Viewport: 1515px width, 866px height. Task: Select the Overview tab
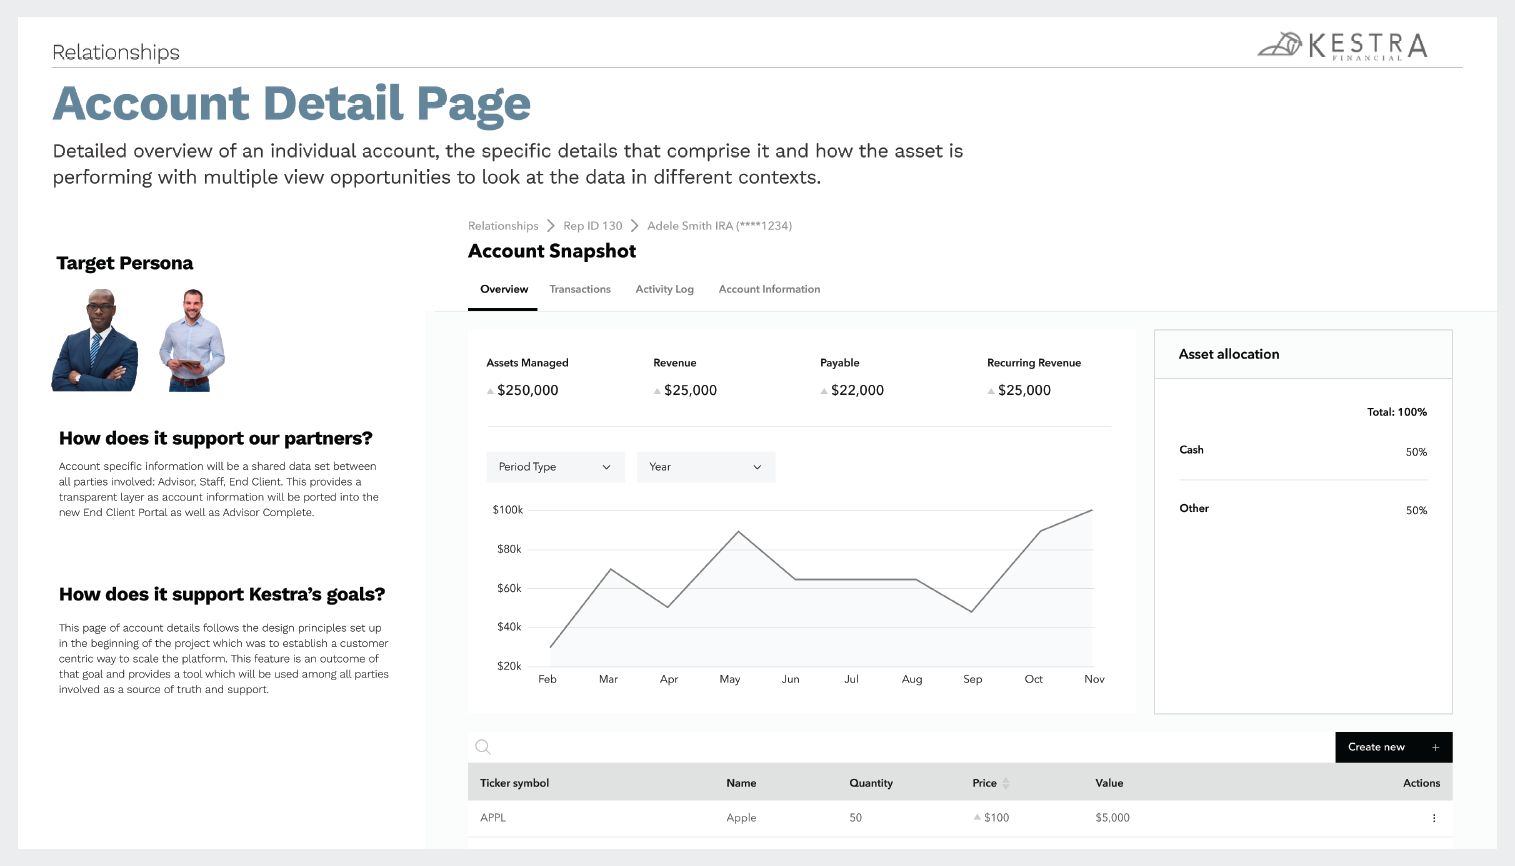pos(504,289)
